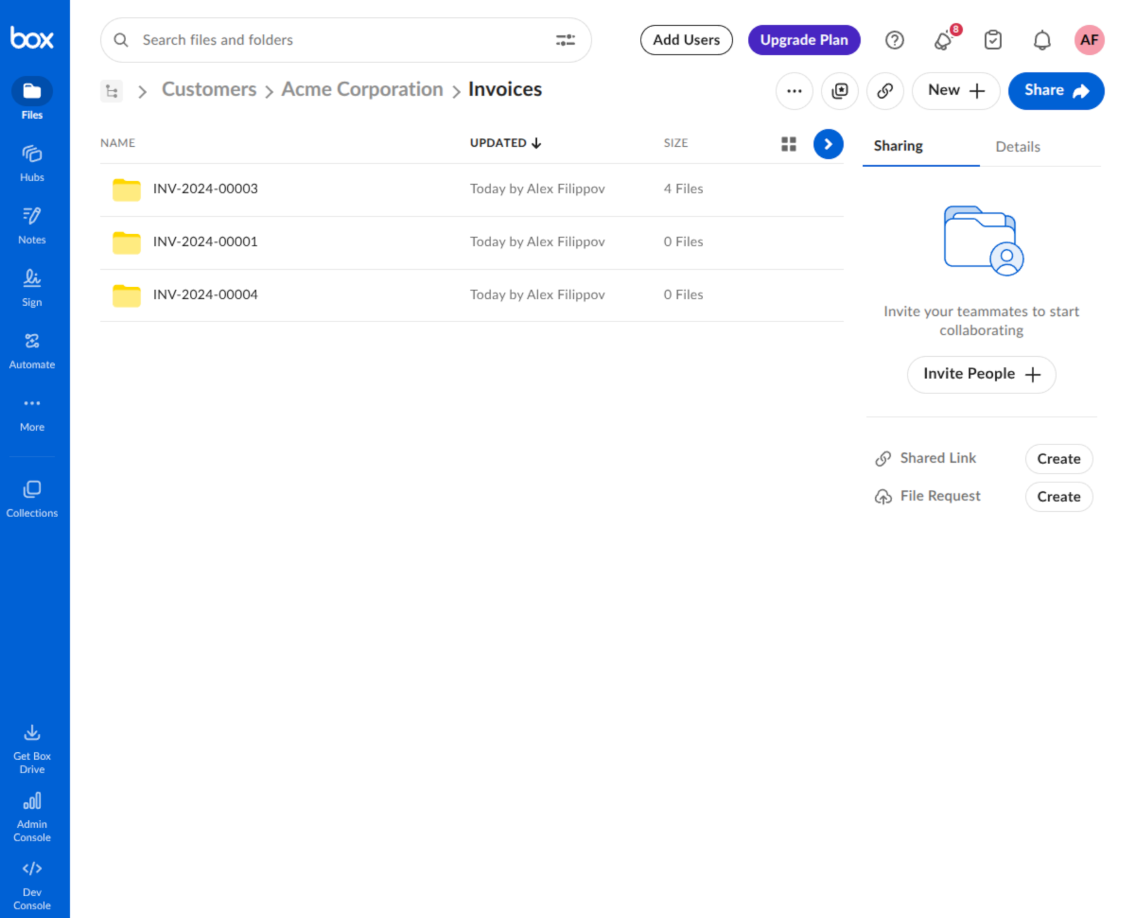Click the '4 Files' size cell
Screen dimensions: 1130x918
[683, 189]
